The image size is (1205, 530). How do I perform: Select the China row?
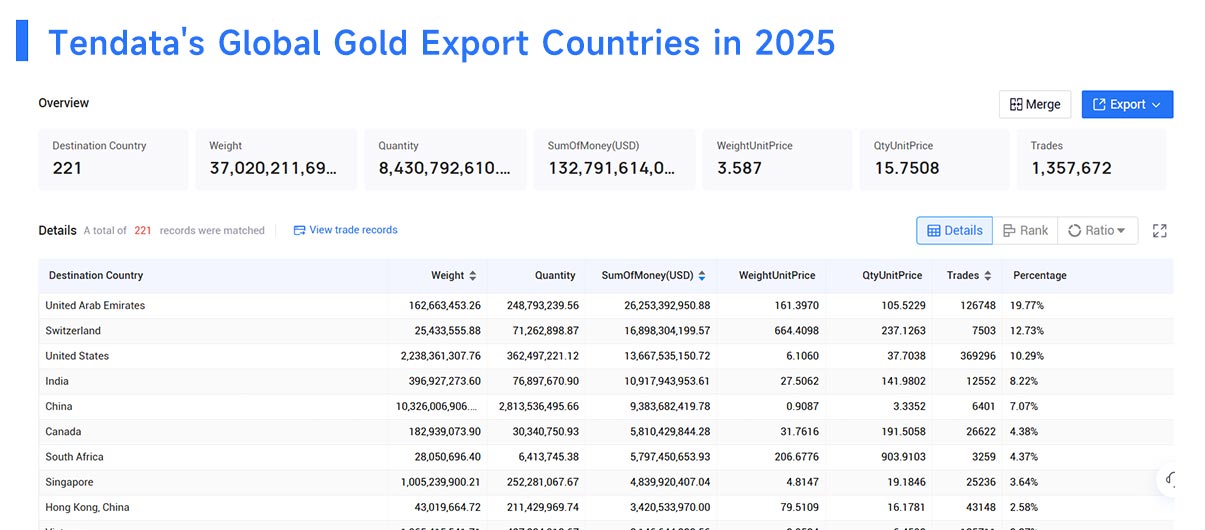pyautogui.click(x=606, y=406)
